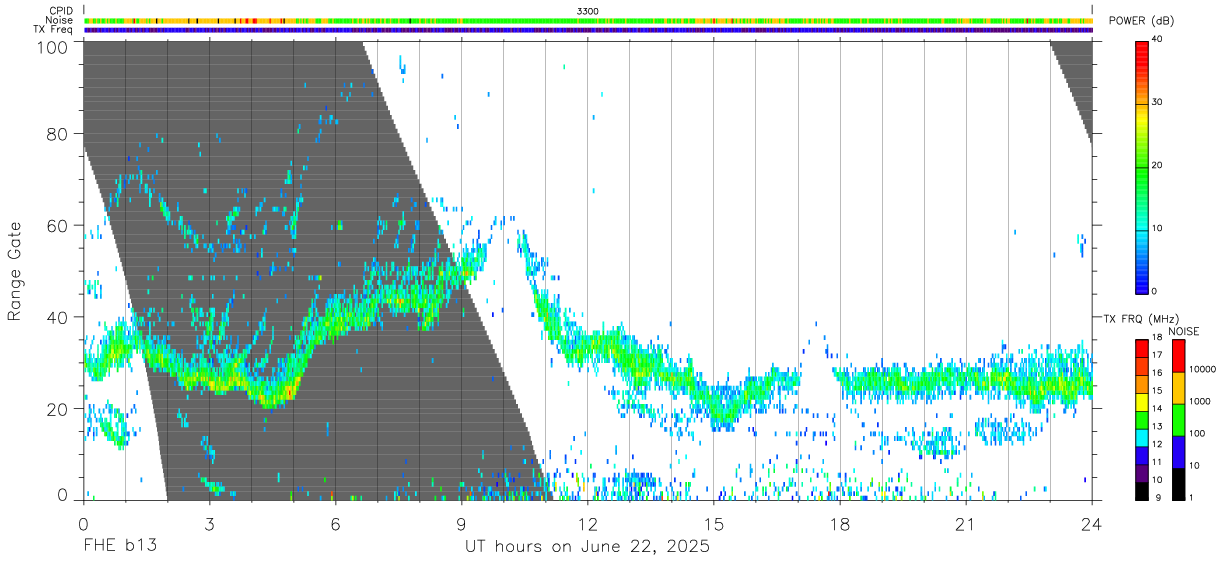Click the NOISE legend title
Viewport: 1228px width, 567px height.
pyautogui.click(x=1183, y=331)
